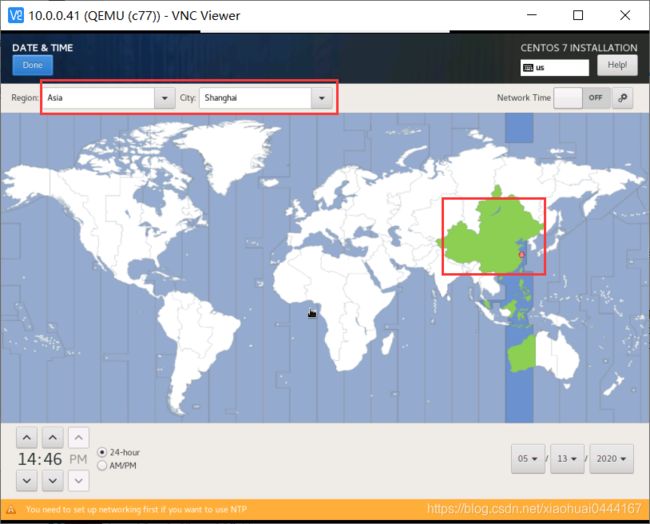The width and height of the screenshot is (650, 524).
Task: Open NTP server settings gear icon
Action: pyautogui.click(x=623, y=98)
